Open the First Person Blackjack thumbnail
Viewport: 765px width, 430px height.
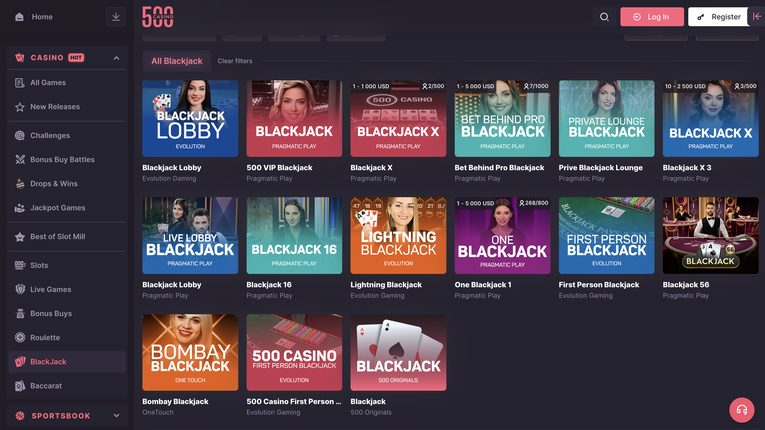coord(606,236)
